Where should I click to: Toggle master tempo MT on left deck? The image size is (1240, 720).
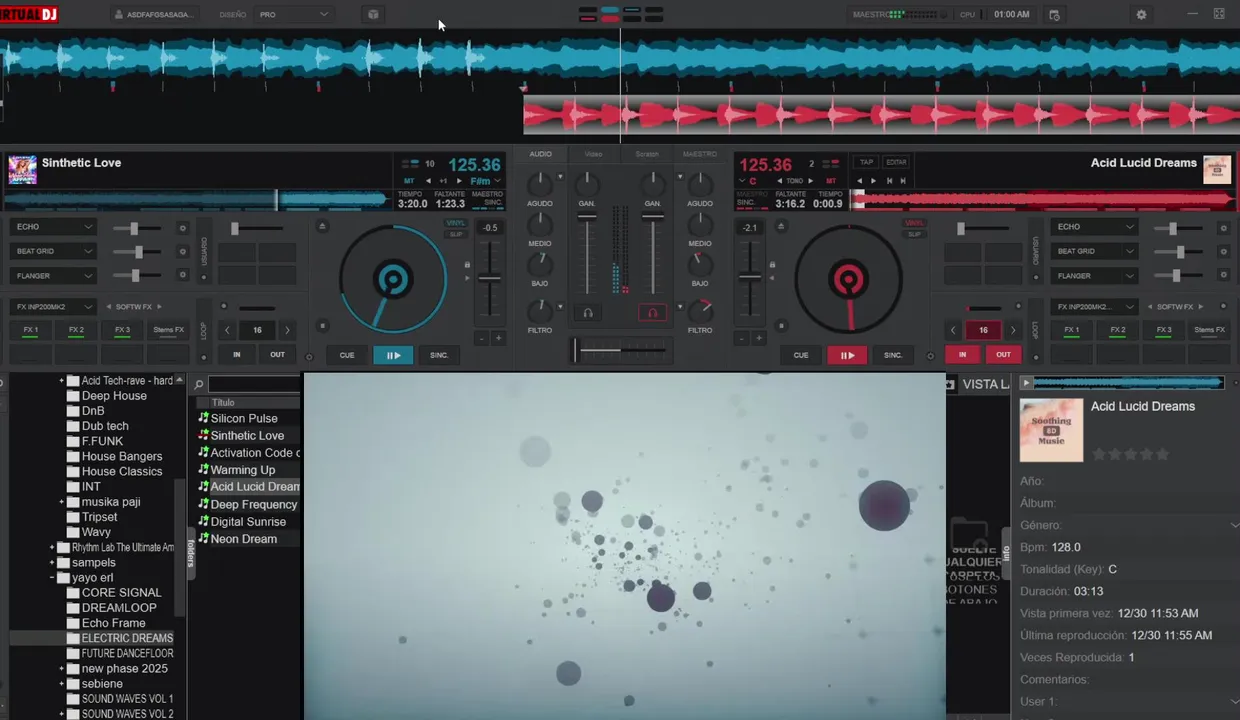click(409, 181)
